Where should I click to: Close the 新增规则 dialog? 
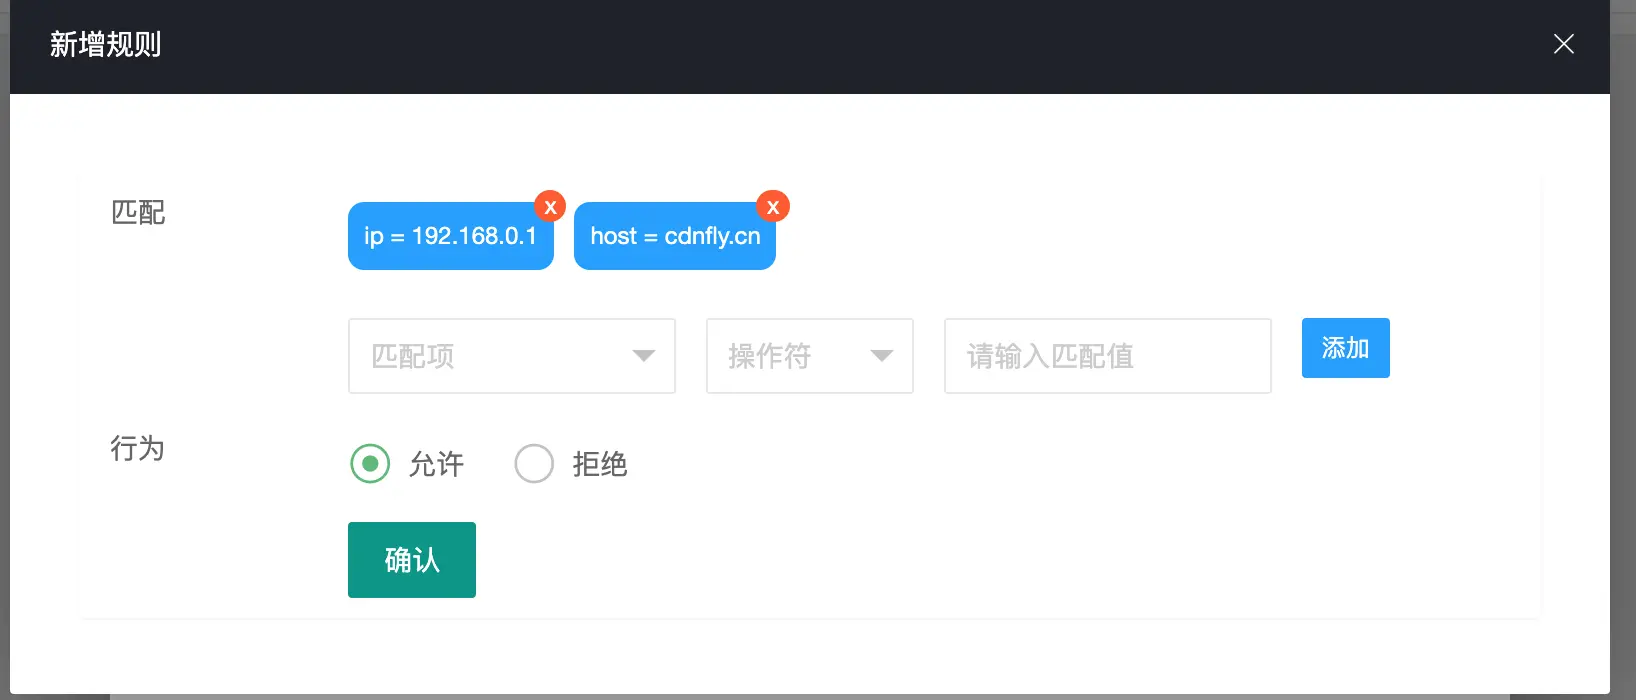coord(1563,44)
